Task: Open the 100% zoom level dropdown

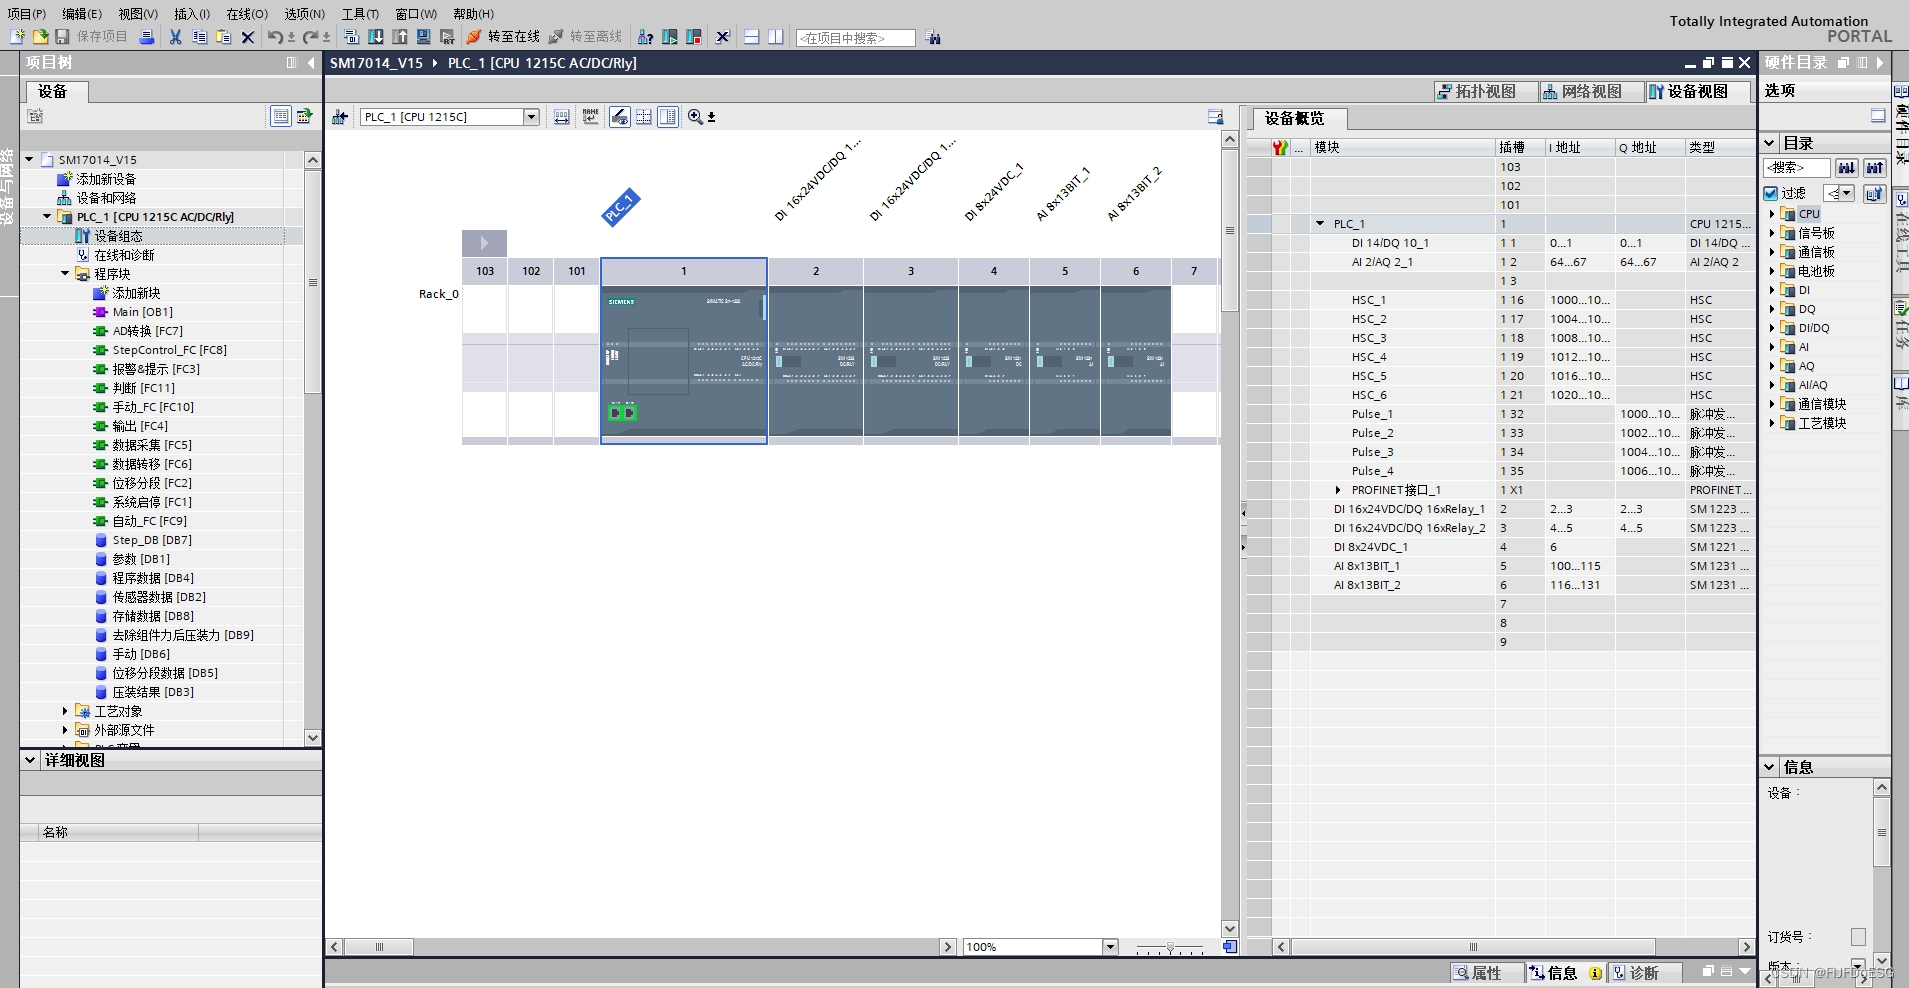Action: click(1110, 947)
